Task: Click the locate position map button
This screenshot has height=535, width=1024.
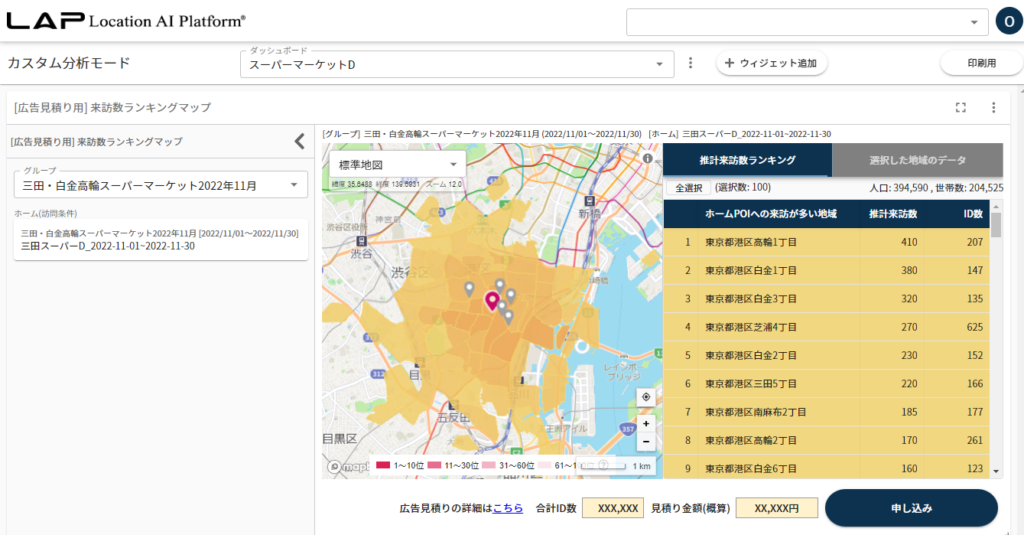Action: point(646,397)
